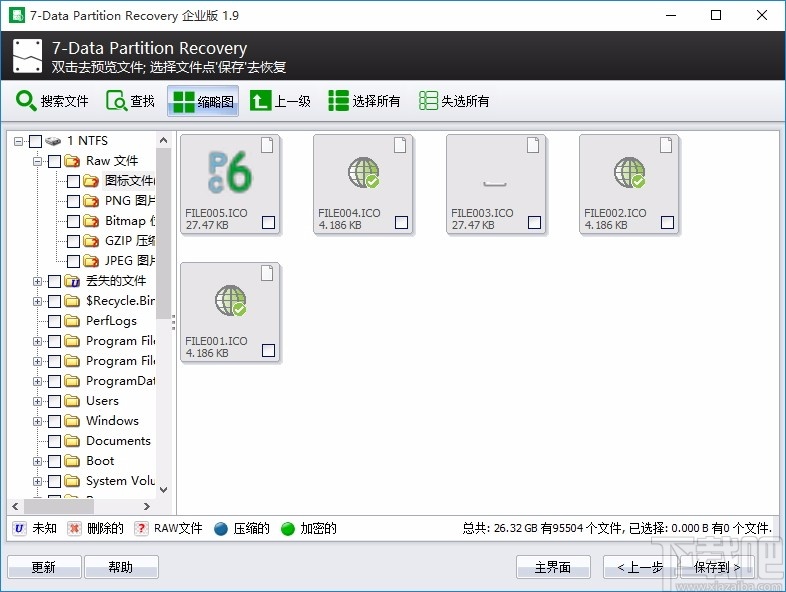
Task: Tick the Windows folder checkbox
Action: pos(55,422)
